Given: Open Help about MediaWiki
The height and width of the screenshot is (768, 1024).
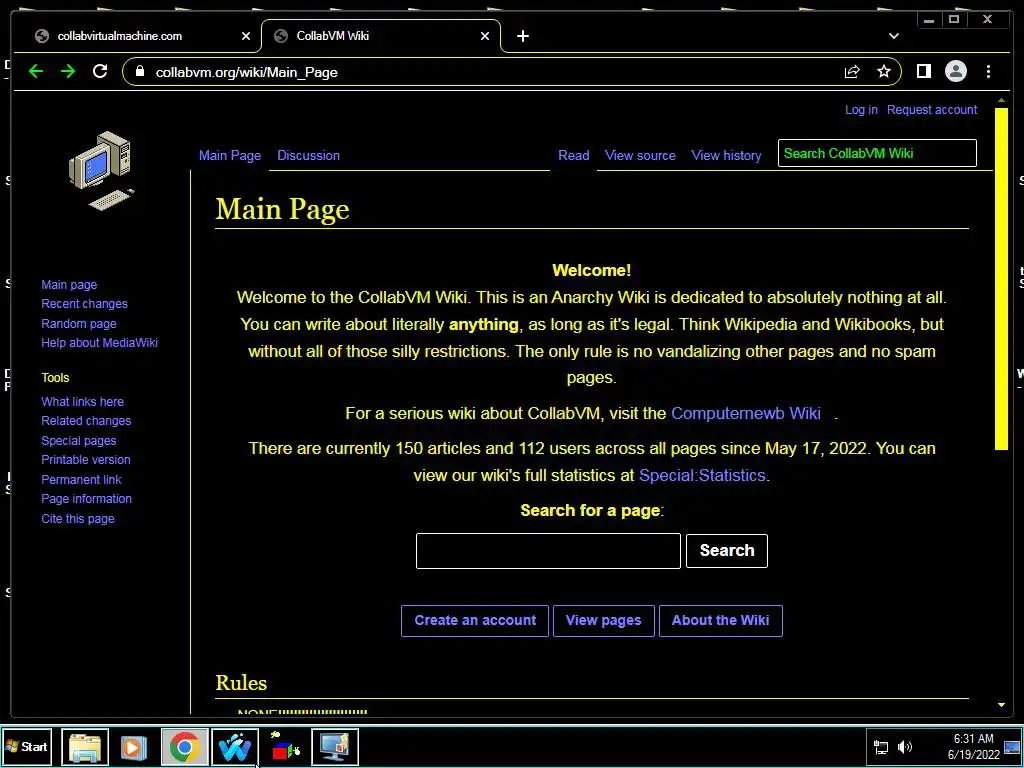Looking at the screenshot, I should 99,343.
